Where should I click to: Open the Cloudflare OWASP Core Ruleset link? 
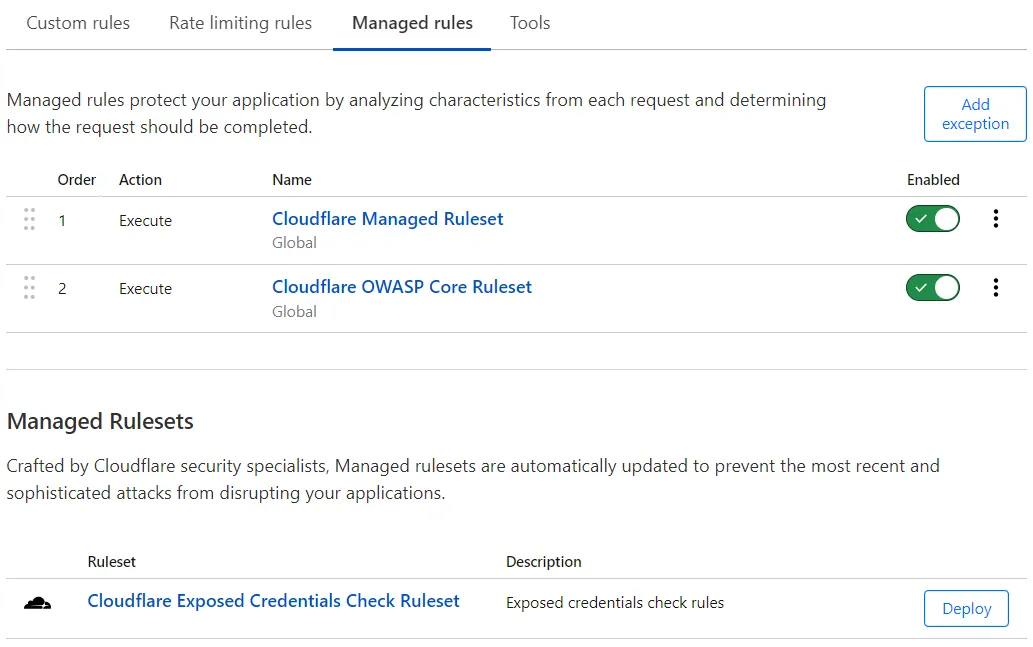pyautogui.click(x=402, y=287)
